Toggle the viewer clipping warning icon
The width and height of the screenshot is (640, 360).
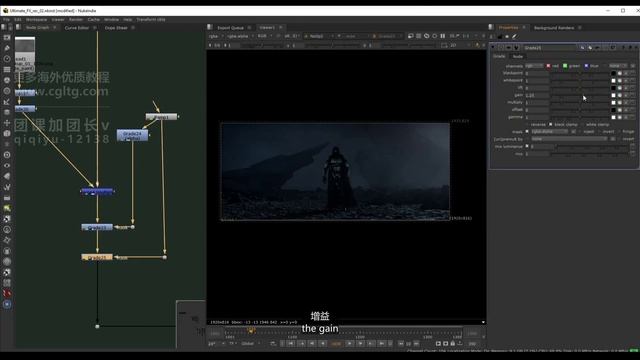[427, 36]
